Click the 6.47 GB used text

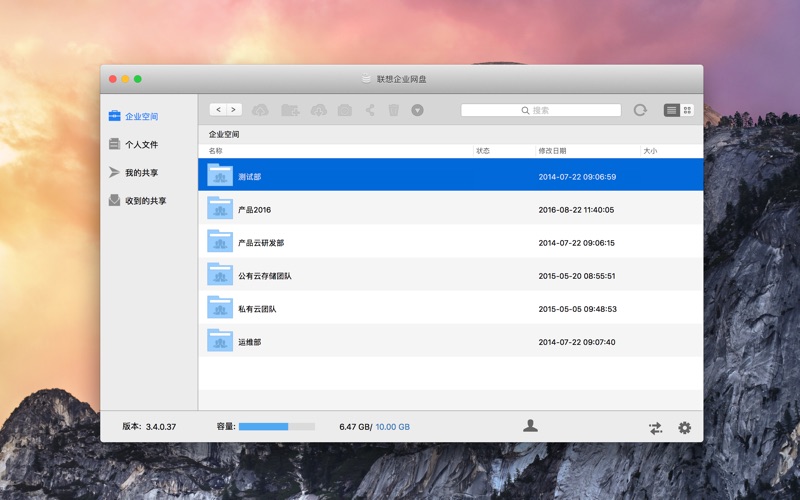[355, 427]
